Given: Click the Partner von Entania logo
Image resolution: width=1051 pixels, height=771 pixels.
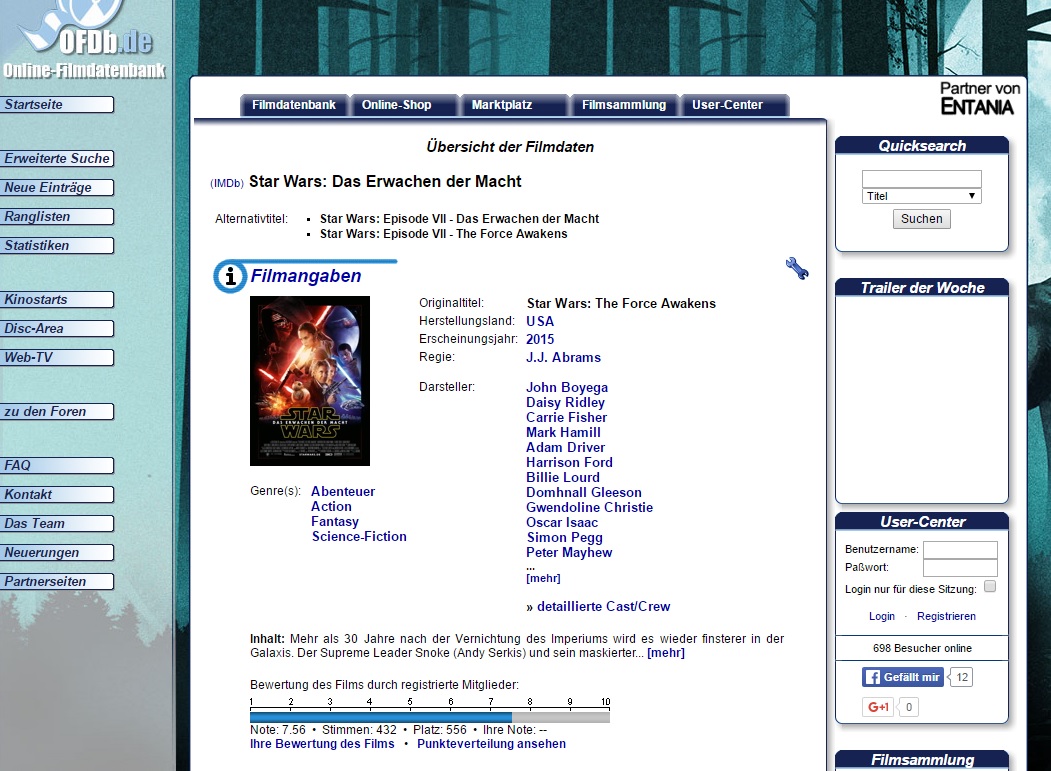Looking at the screenshot, I should (x=979, y=99).
